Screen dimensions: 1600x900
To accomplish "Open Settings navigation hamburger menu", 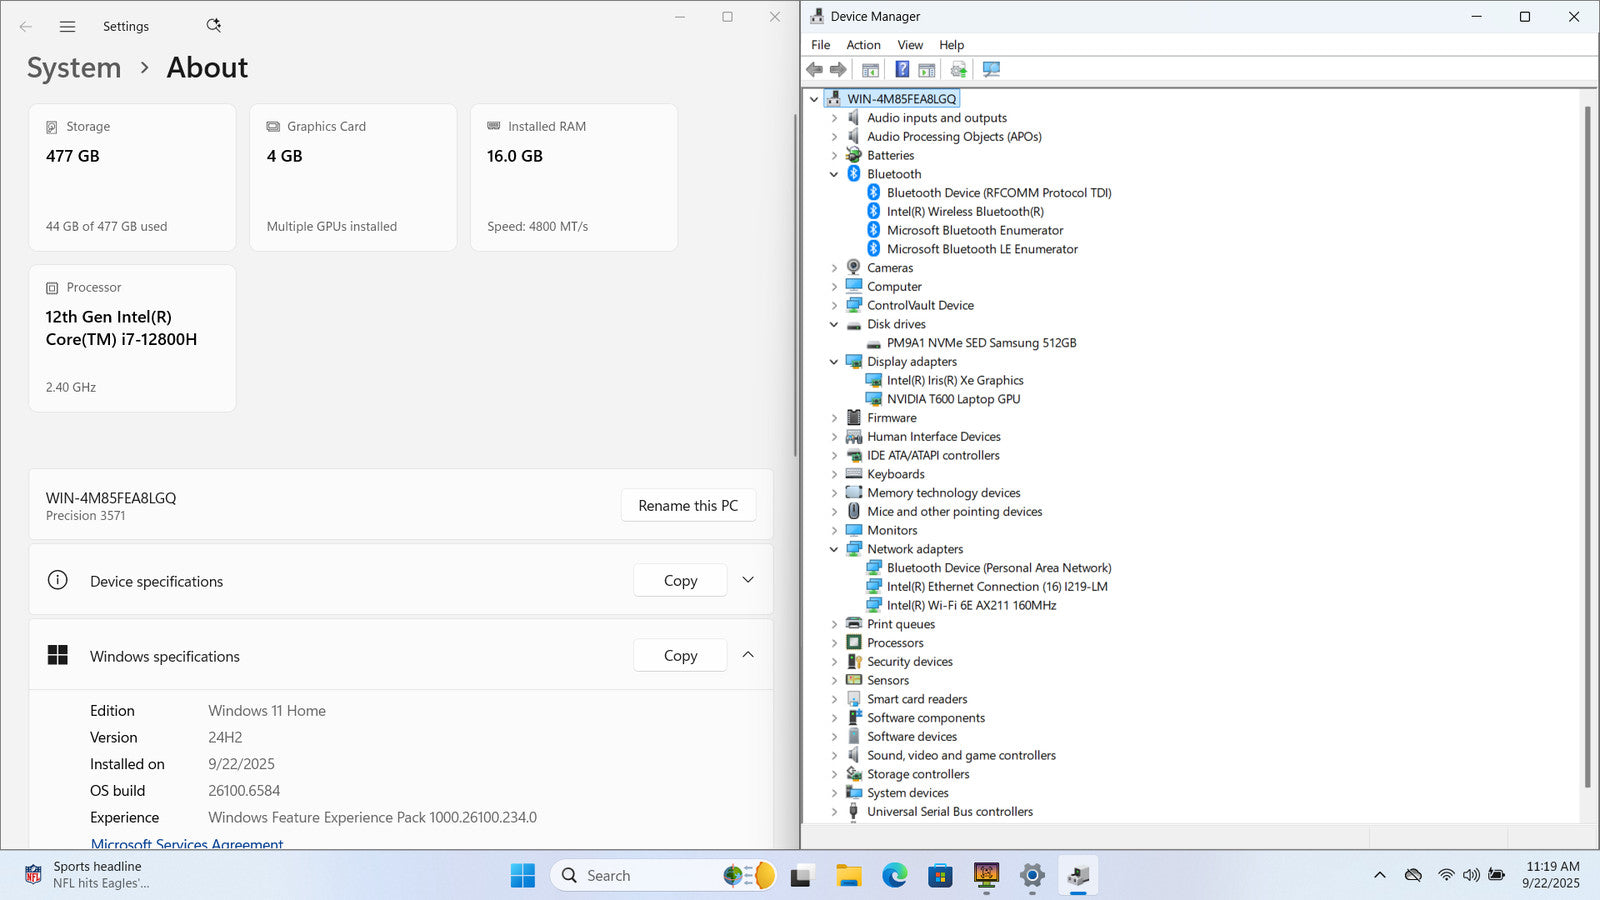I will [67, 27].
